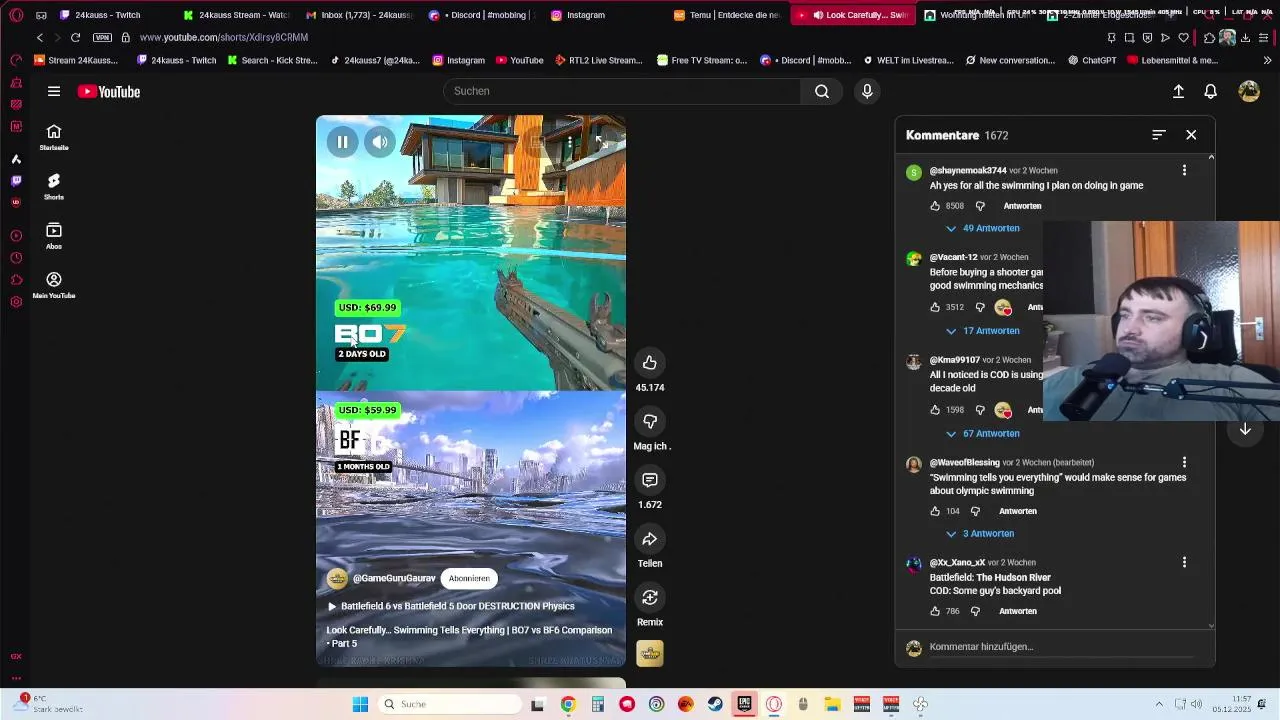1280x720 pixels.
Task: Open comment sort options
Action: tap(1158, 135)
